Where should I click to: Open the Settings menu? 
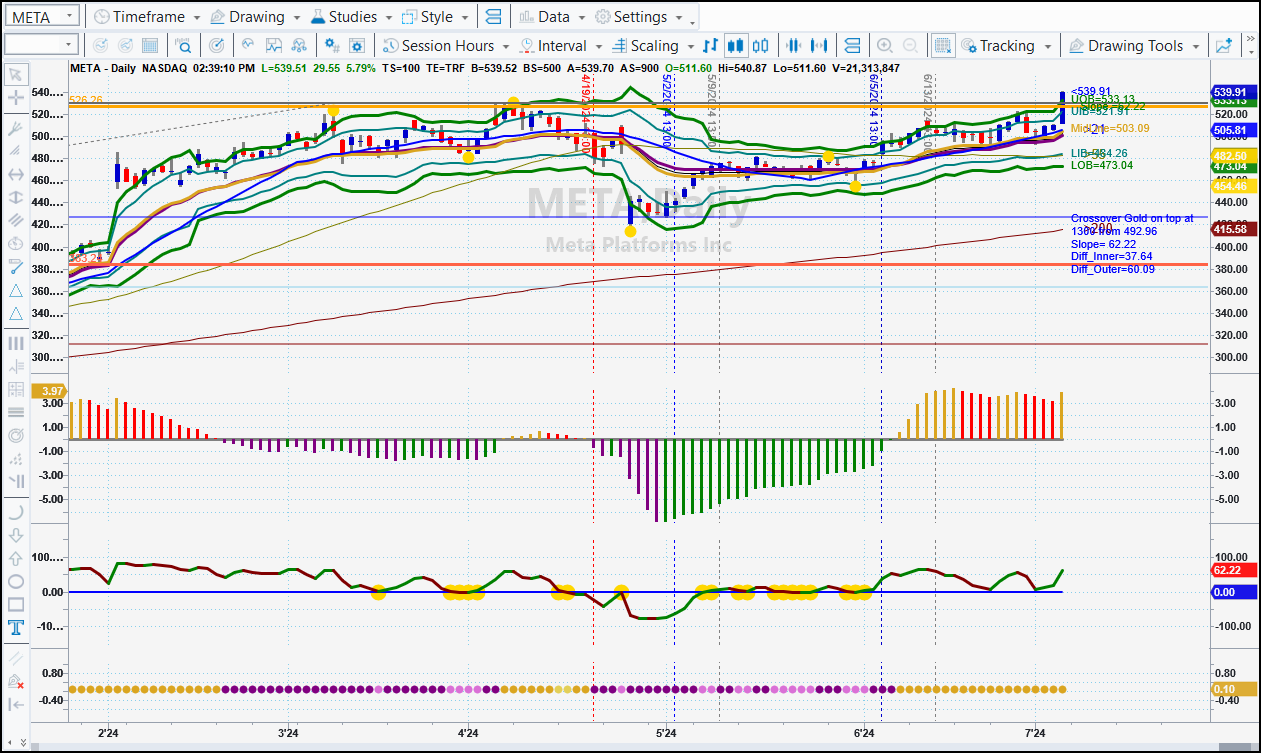pyautogui.click(x=639, y=16)
